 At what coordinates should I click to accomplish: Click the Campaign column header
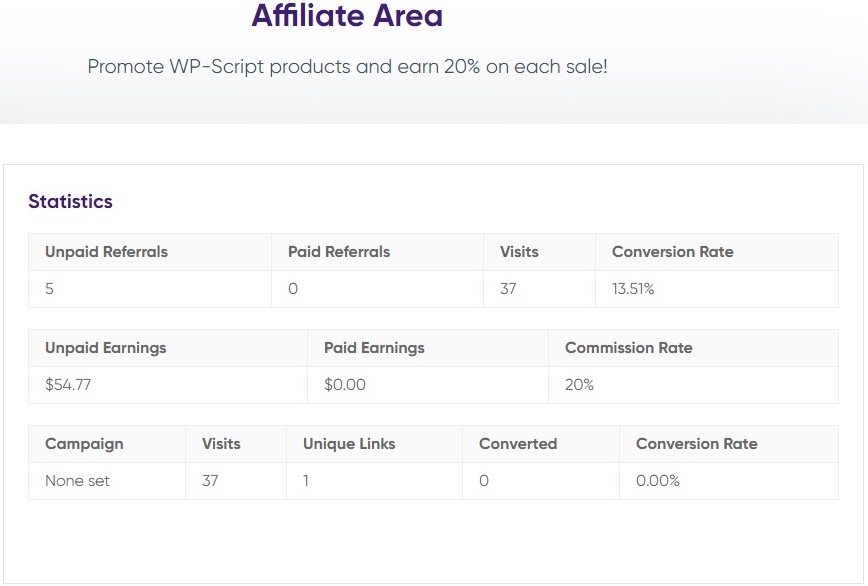pyautogui.click(x=84, y=444)
